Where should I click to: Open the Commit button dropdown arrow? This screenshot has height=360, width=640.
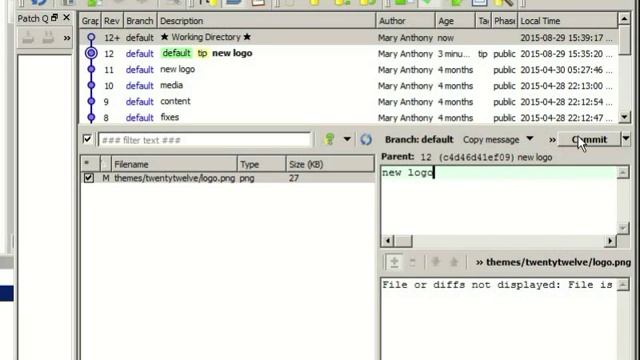(626, 139)
